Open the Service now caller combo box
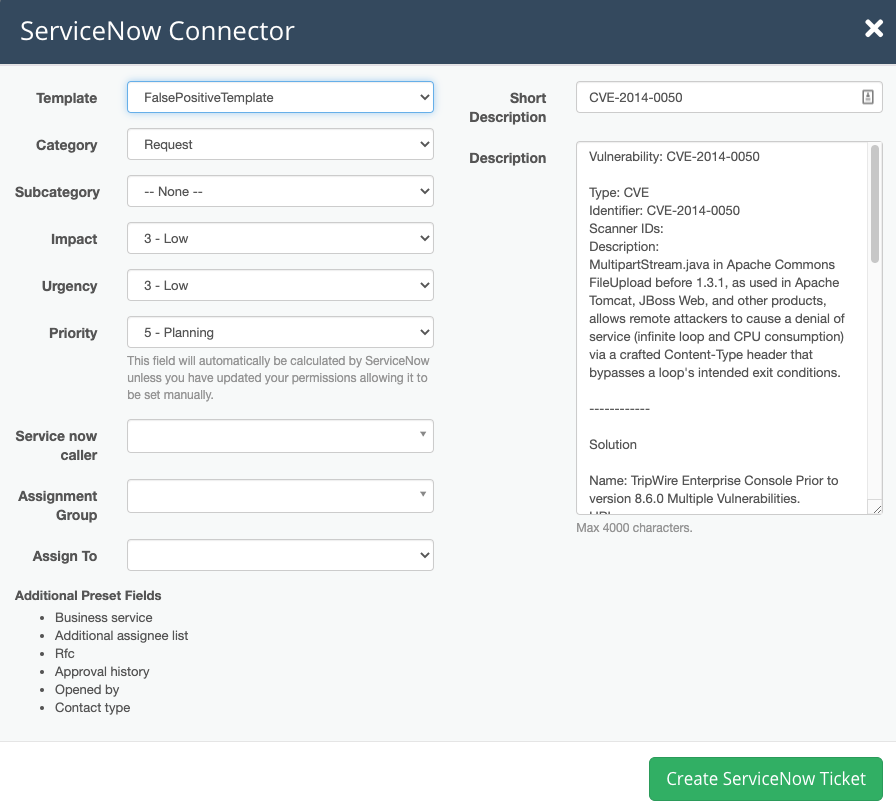Image resolution: width=896 pixels, height=811 pixels. pyautogui.click(x=280, y=436)
